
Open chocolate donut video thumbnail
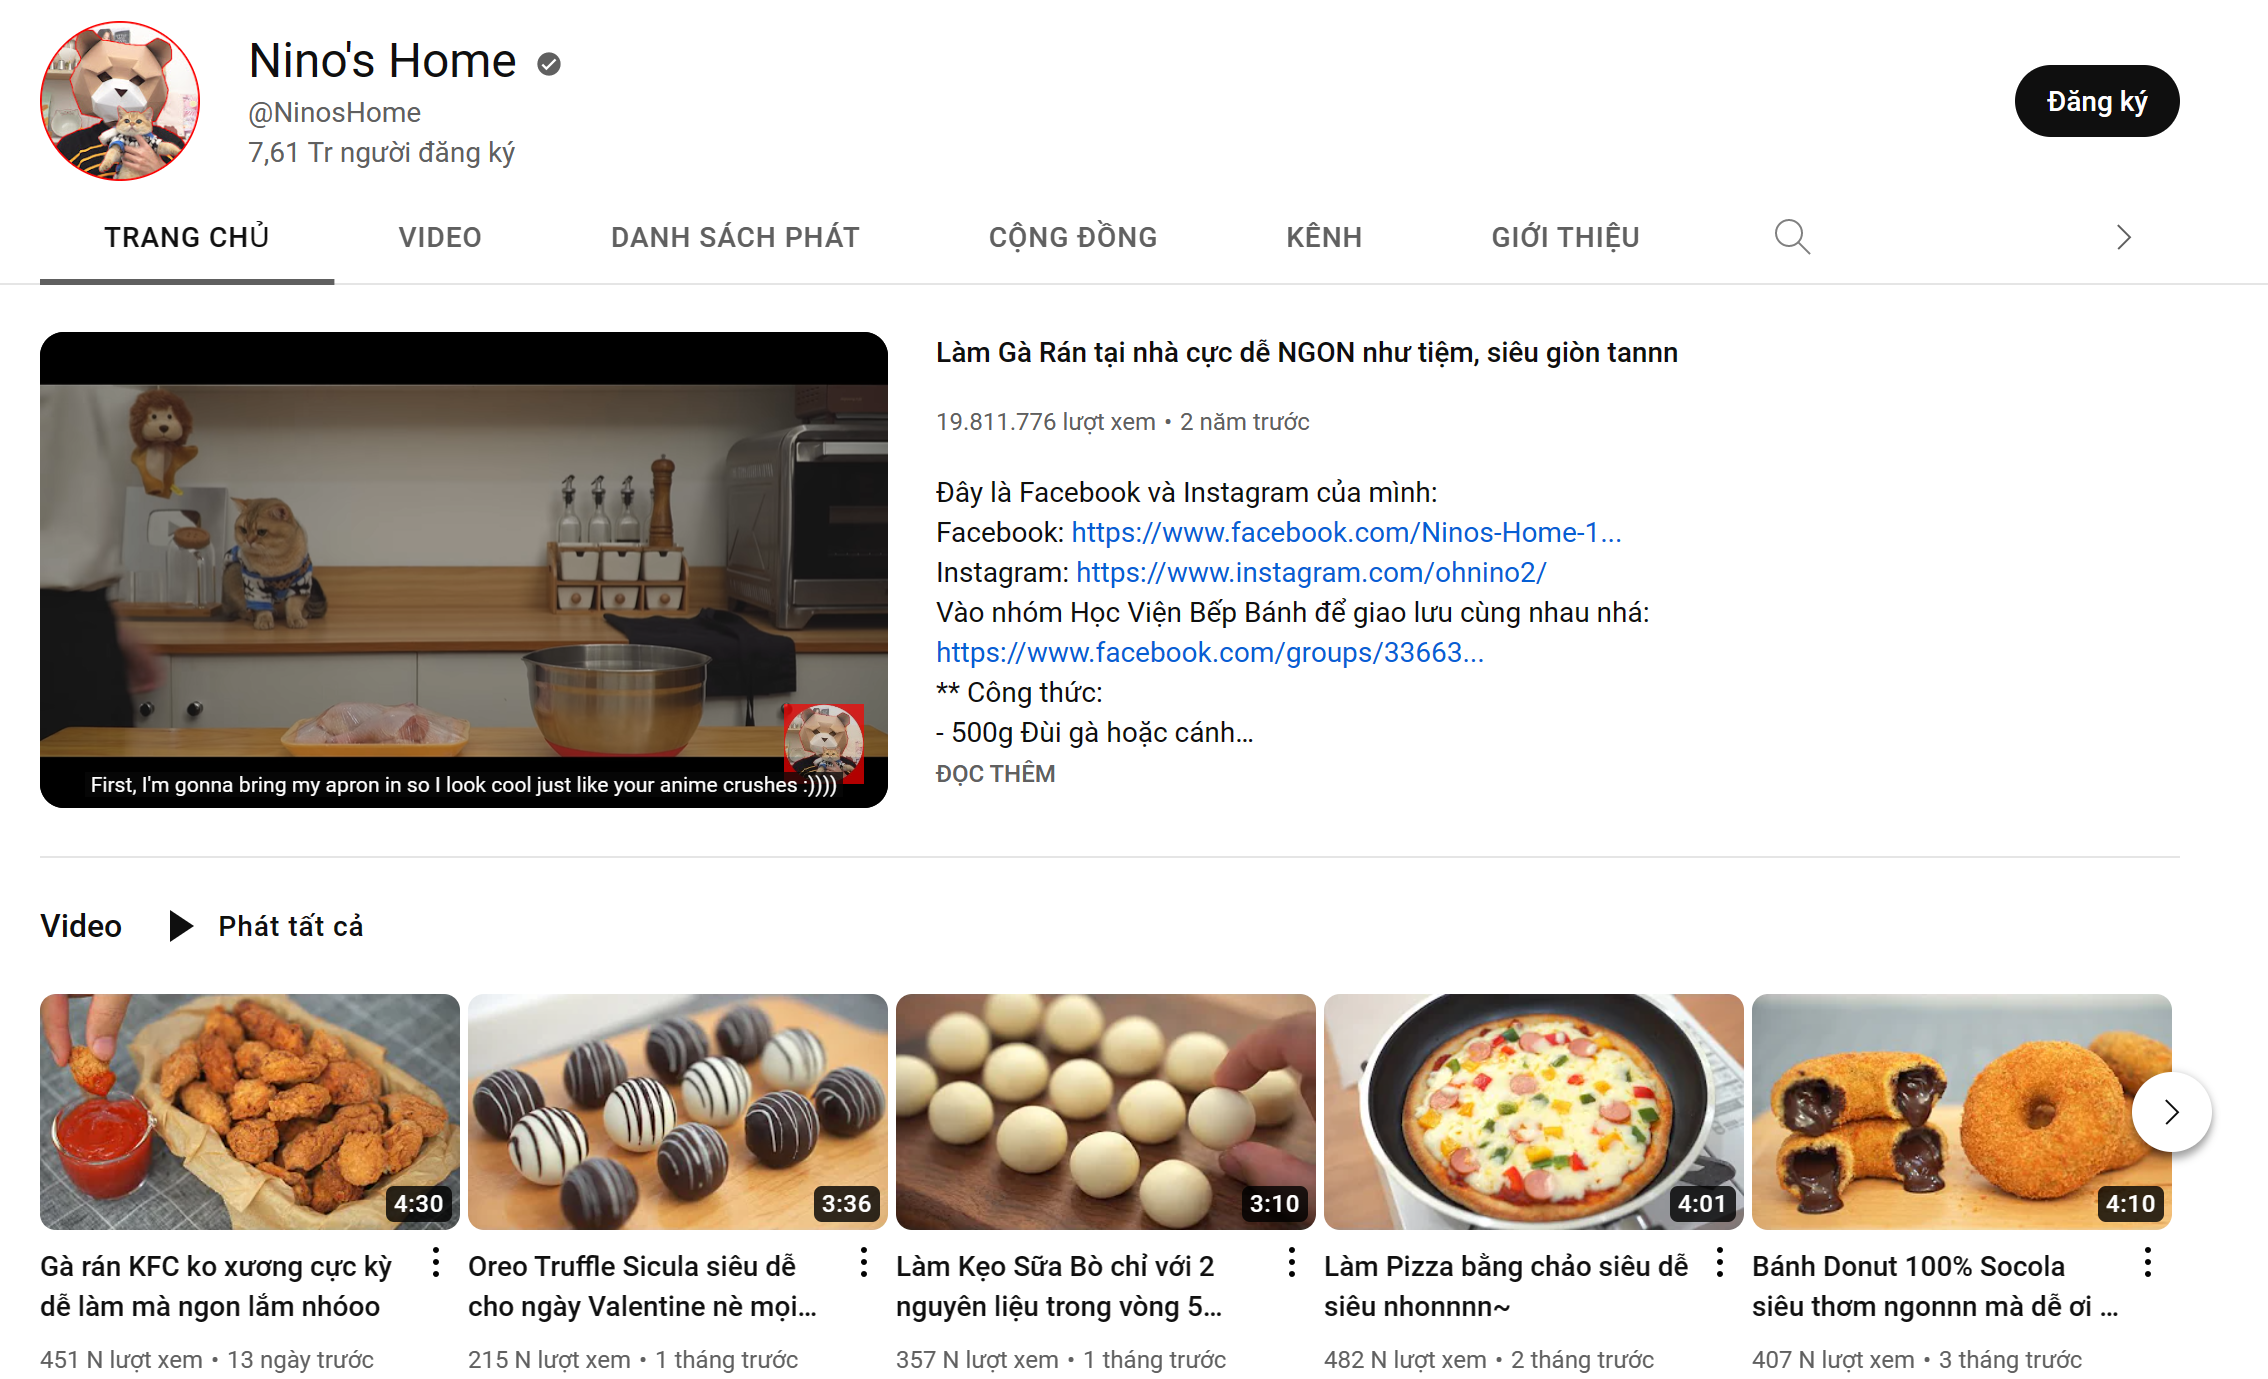point(1962,1112)
